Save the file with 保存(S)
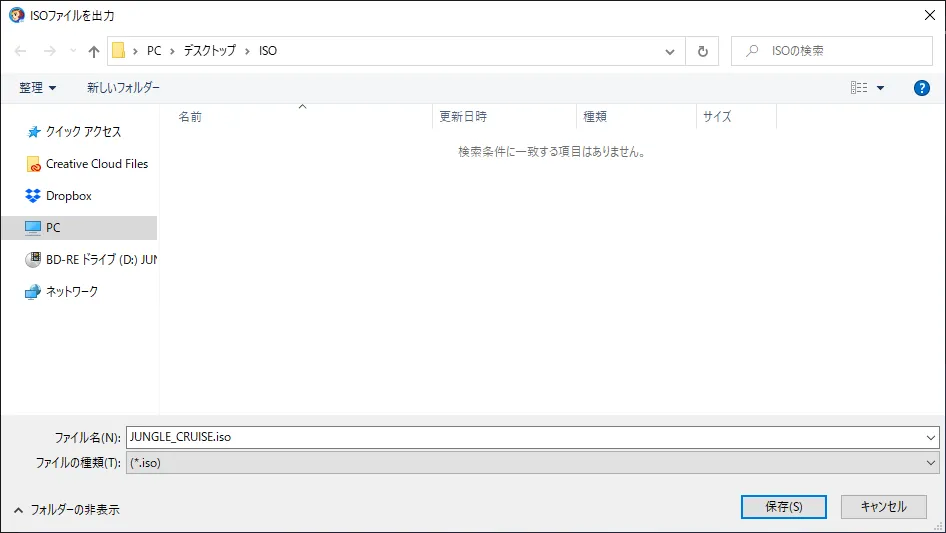 click(784, 507)
